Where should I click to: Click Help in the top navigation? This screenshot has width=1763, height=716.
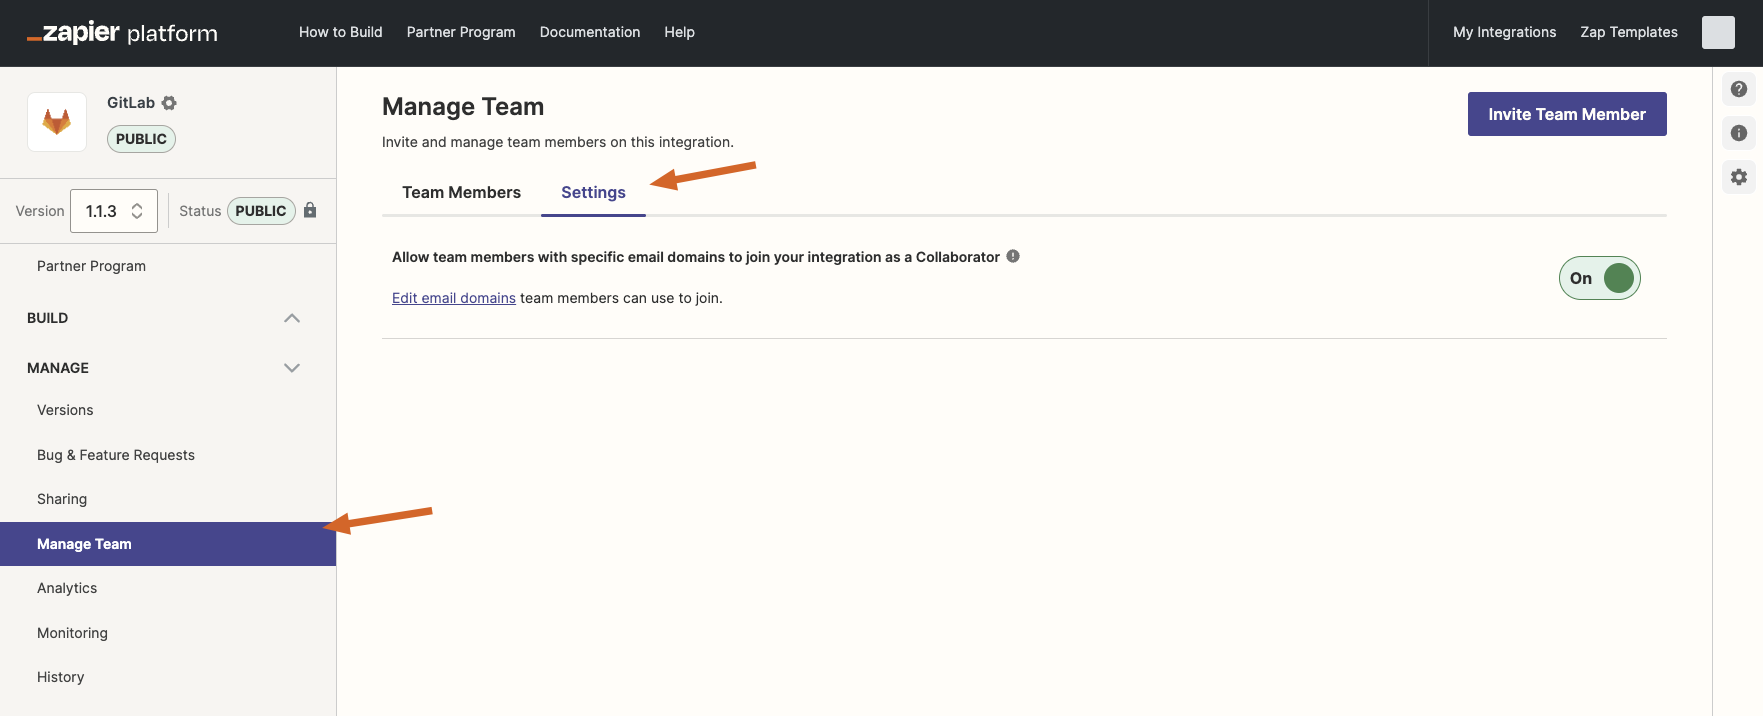click(x=679, y=32)
